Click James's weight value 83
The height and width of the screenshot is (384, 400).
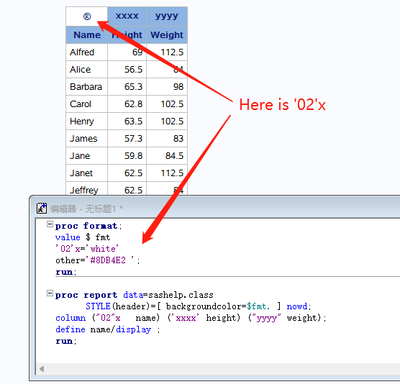click(x=178, y=139)
